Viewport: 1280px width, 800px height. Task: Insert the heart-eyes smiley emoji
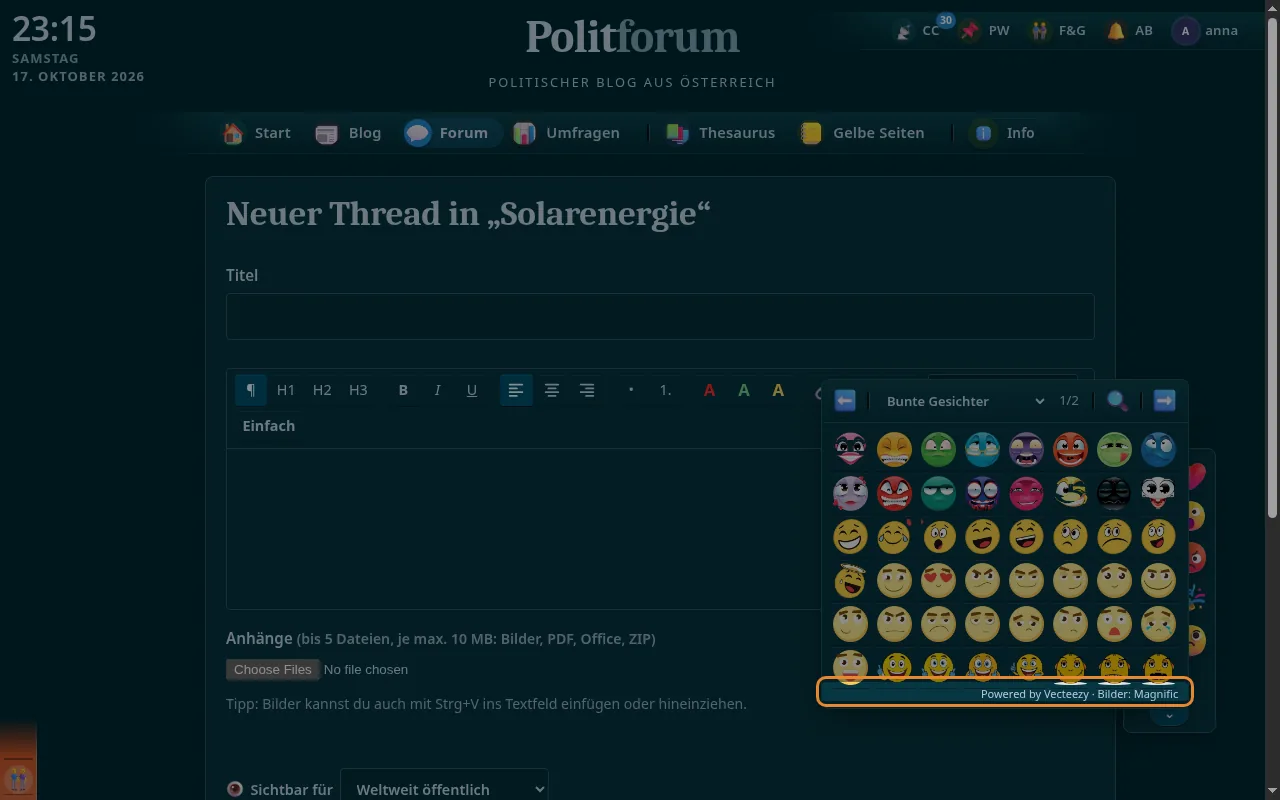point(938,581)
